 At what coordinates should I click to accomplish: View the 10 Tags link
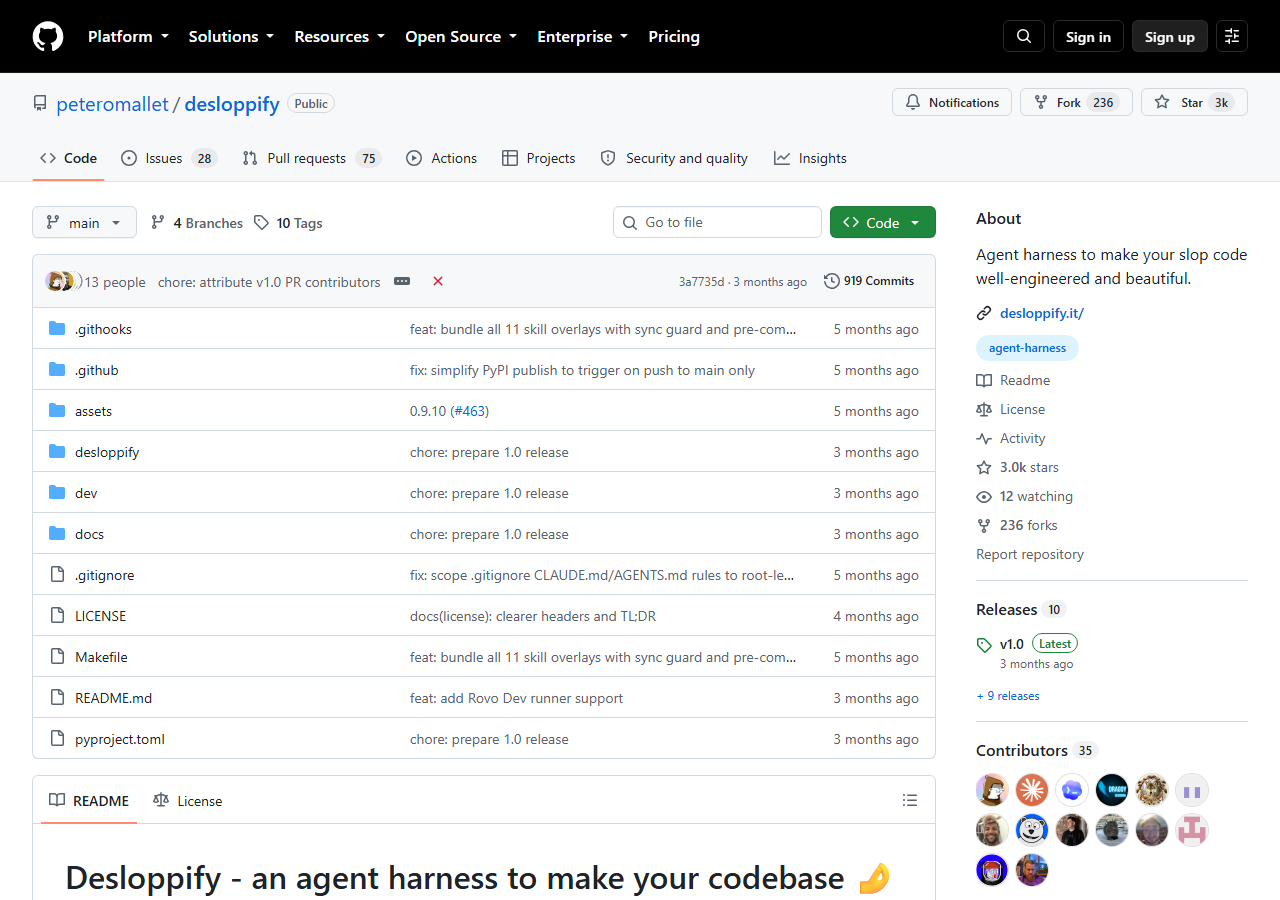288,223
